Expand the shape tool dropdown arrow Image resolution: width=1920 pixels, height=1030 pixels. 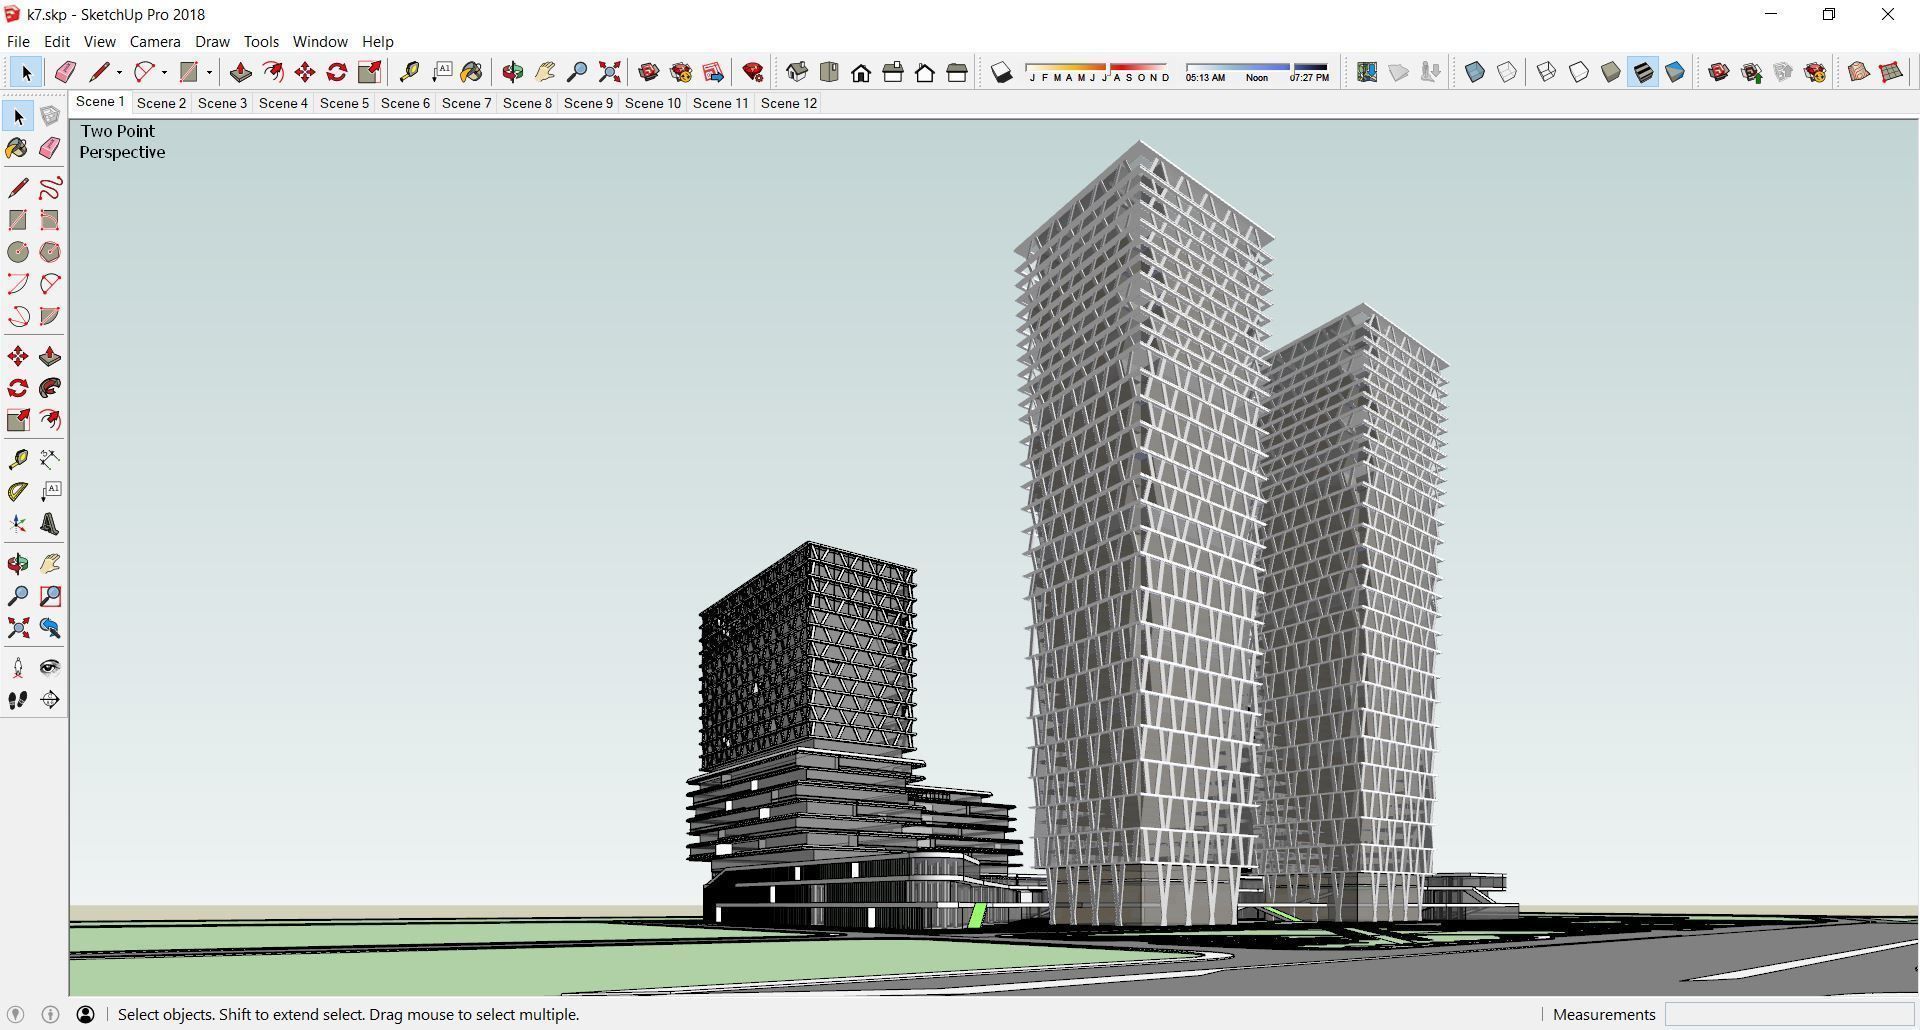click(x=209, y=72)
